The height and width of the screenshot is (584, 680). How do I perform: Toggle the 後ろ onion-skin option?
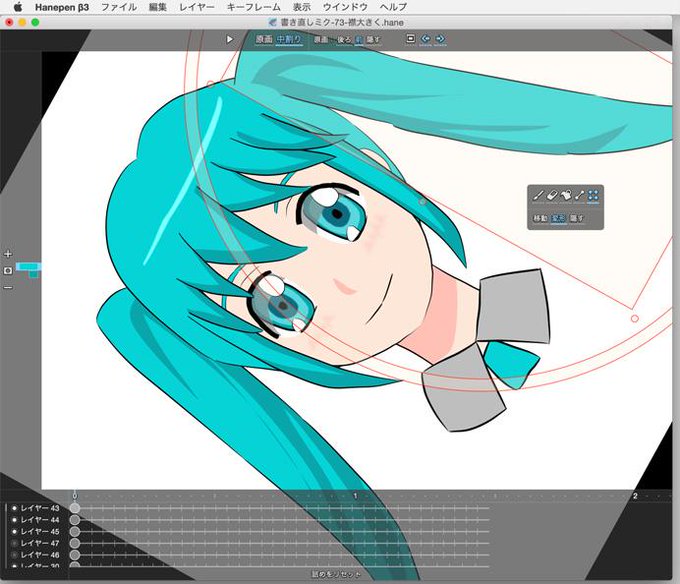pos(344,39)
